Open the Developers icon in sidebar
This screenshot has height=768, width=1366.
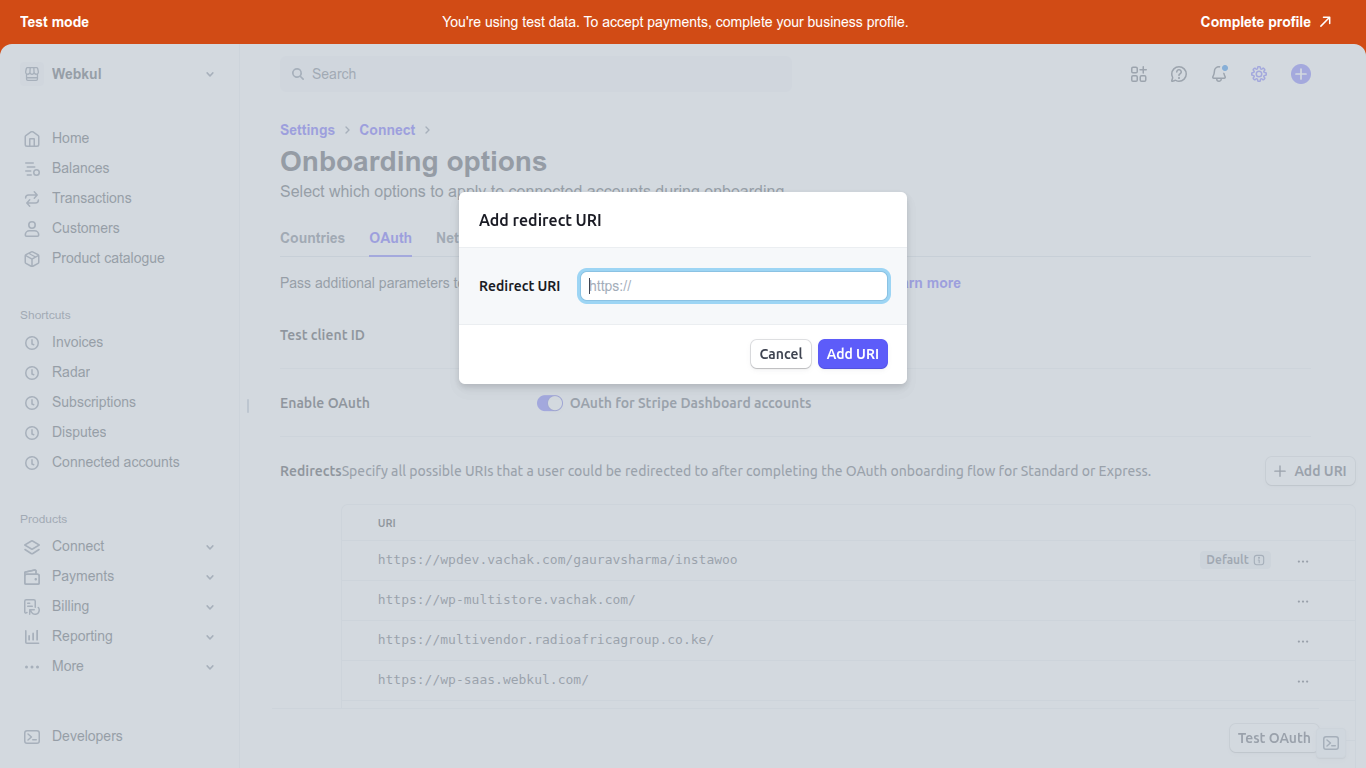coord(32,737)
